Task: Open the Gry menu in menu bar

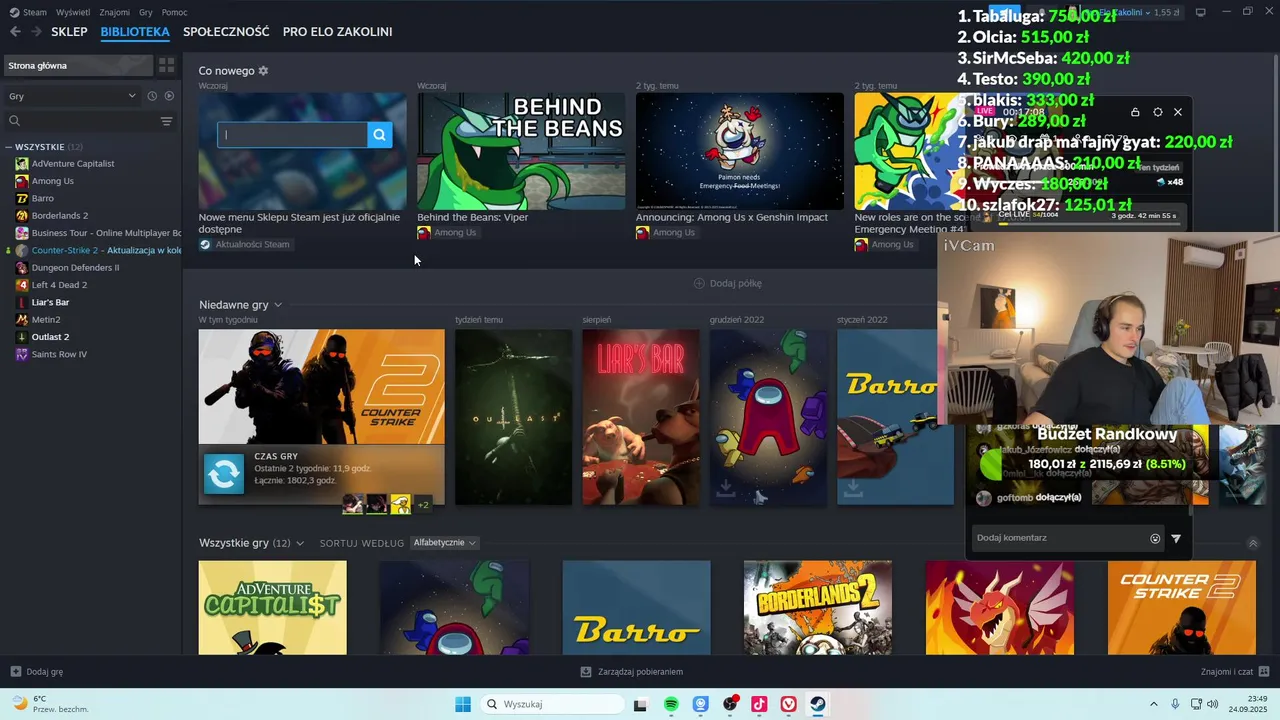Action: click(x=146, y=12)
